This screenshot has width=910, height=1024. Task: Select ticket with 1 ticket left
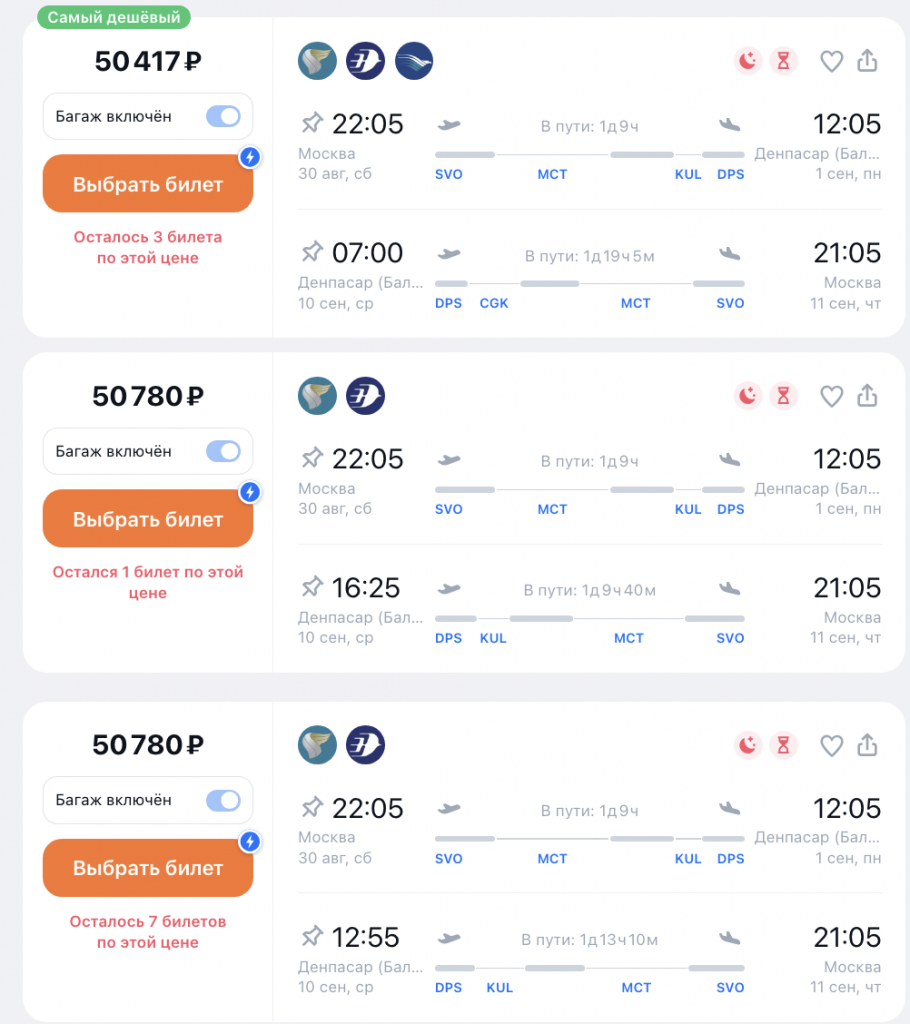[x=148, y=519]
